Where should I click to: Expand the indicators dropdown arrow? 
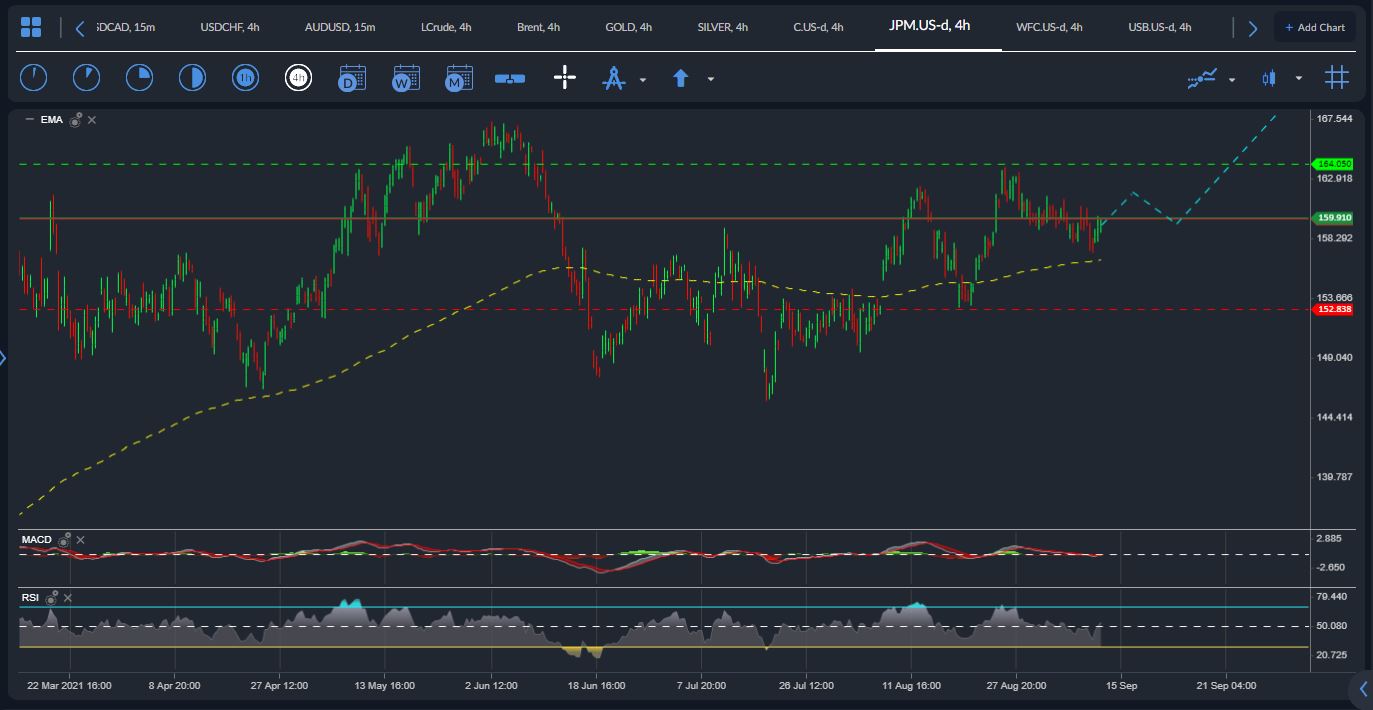click(1232, 79)
